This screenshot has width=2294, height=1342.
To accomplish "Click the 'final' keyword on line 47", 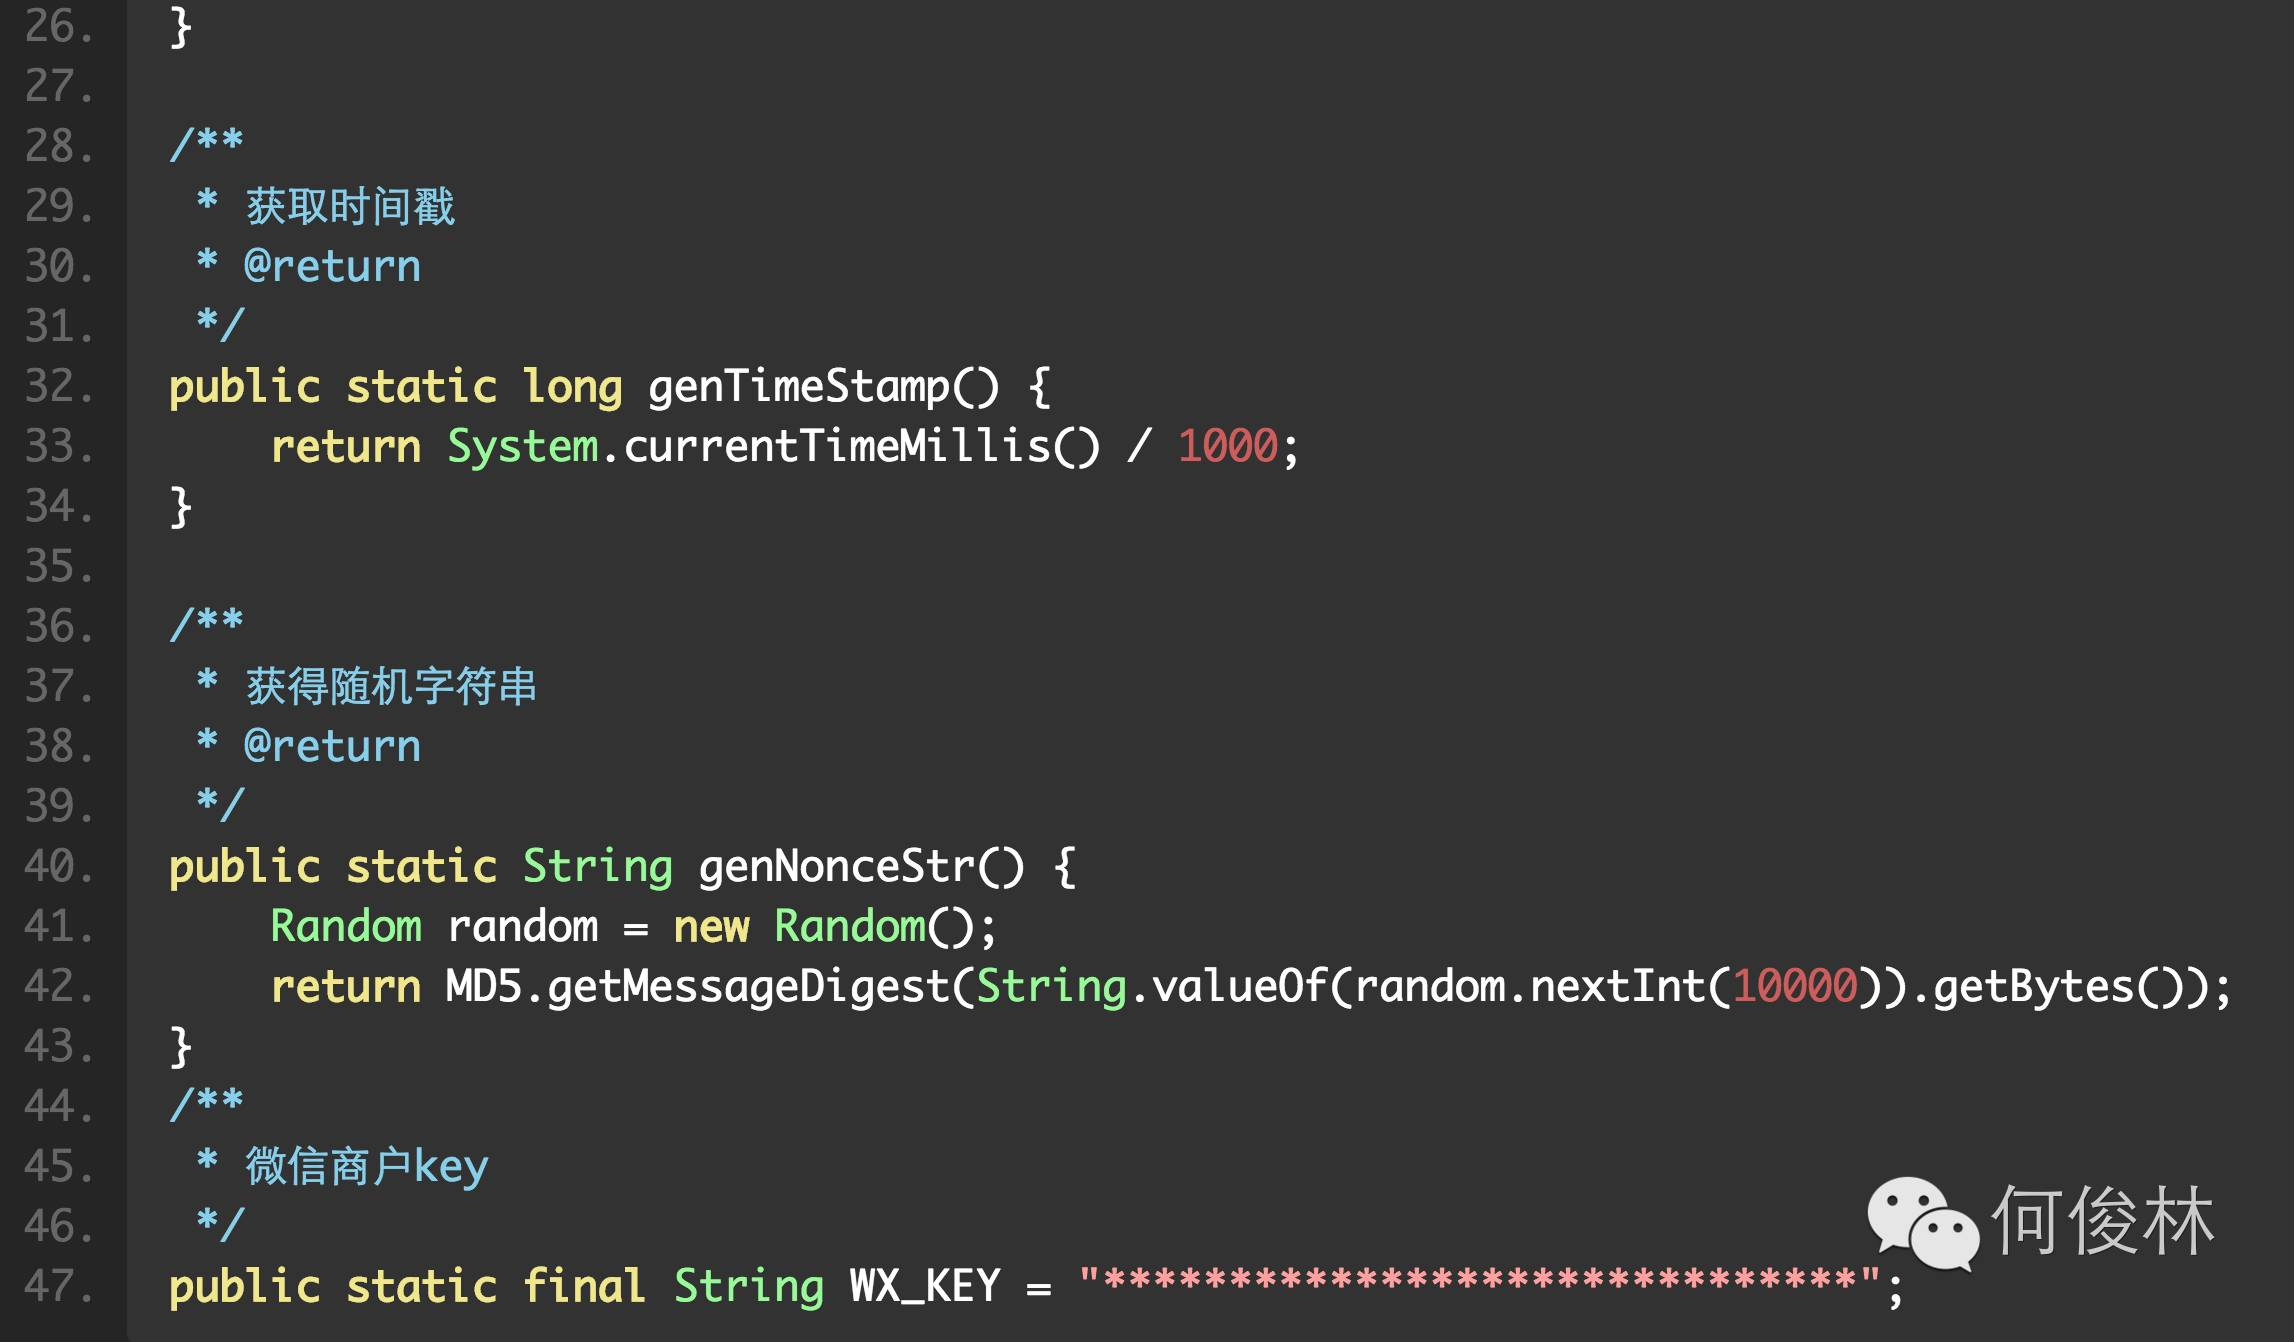I will click(584, 1286).
